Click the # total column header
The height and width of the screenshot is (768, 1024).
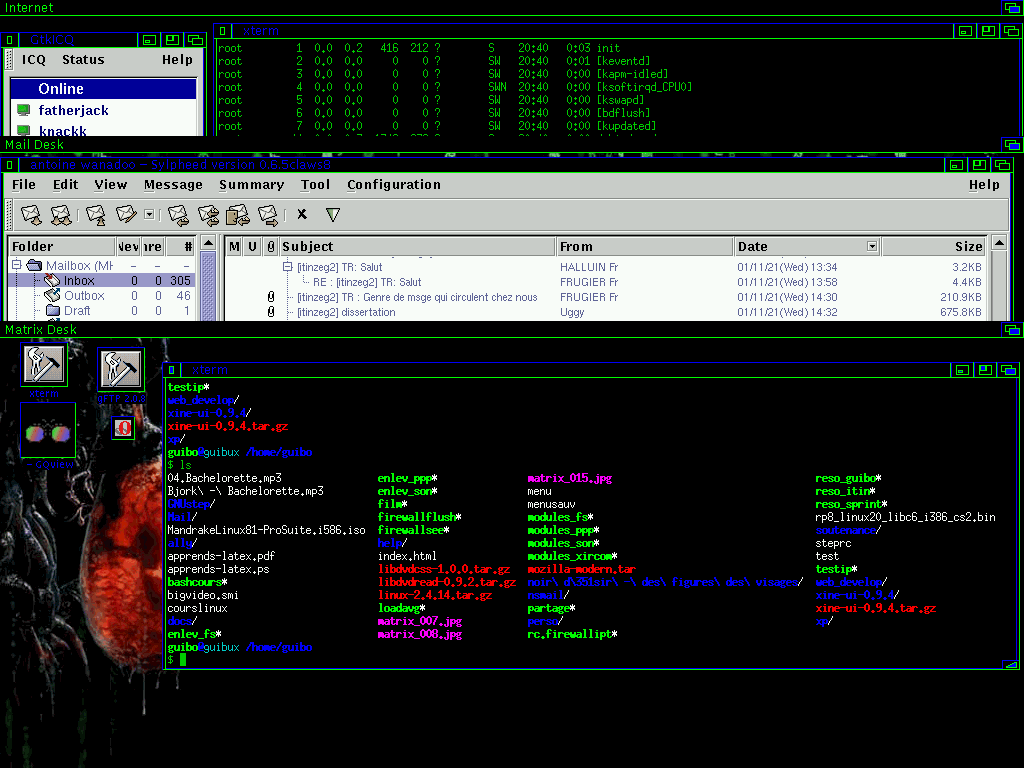pyautogui.click(x=180, y=246)
